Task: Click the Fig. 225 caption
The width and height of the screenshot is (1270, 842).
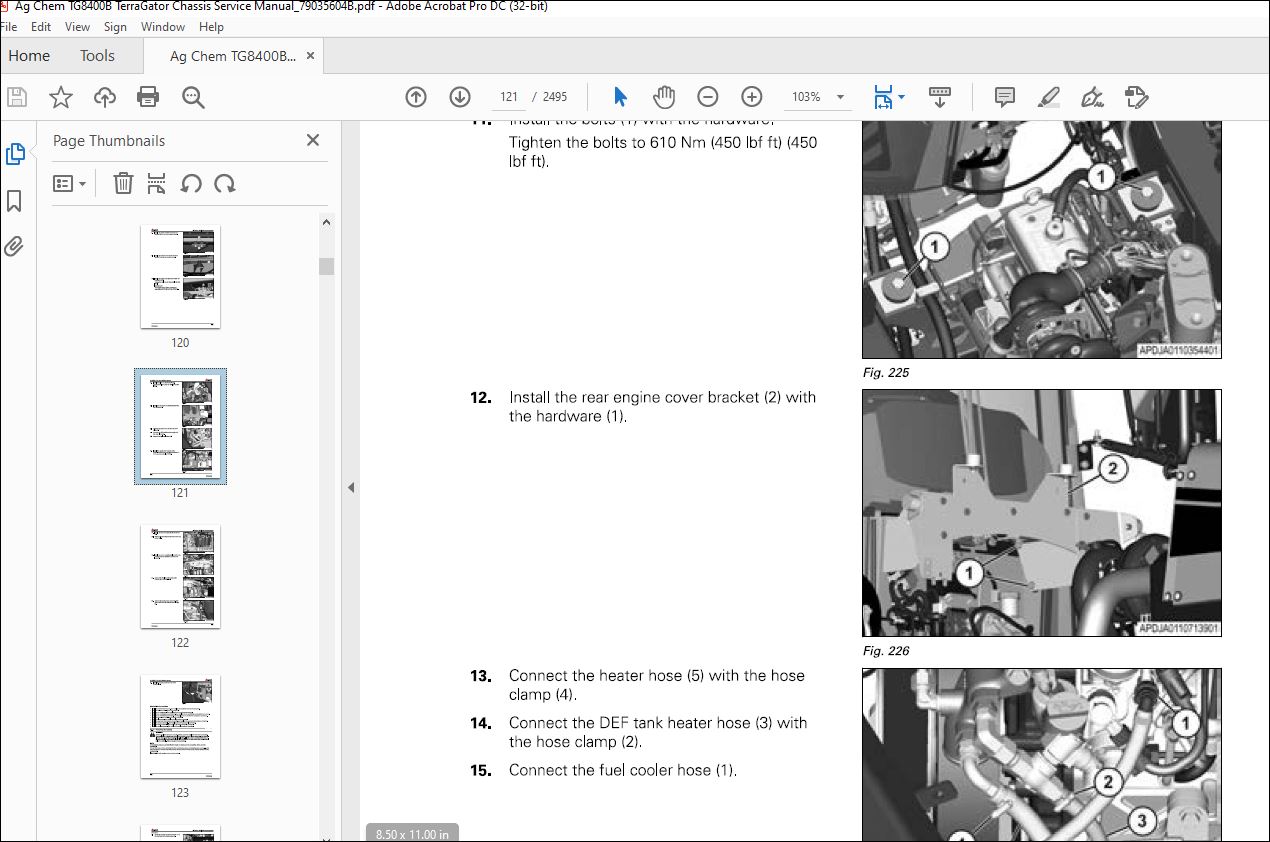Action: coord(886,373)
